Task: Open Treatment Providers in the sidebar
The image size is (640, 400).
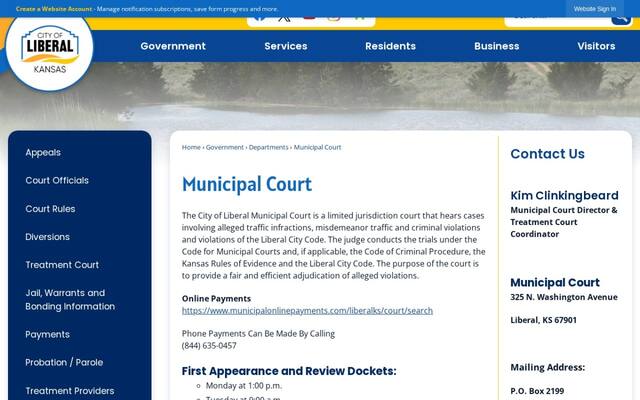Action: 70,391
